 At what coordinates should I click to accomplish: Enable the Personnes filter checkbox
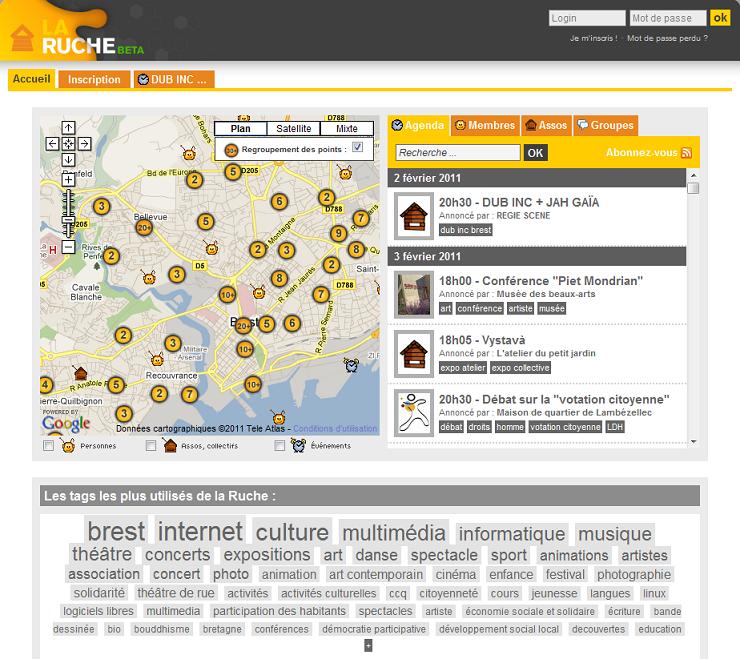[48, 446]
